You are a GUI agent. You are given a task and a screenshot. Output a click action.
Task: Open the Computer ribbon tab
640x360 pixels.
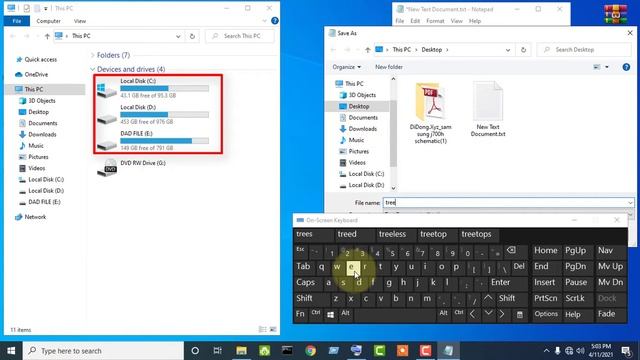(x=48, y=21)
